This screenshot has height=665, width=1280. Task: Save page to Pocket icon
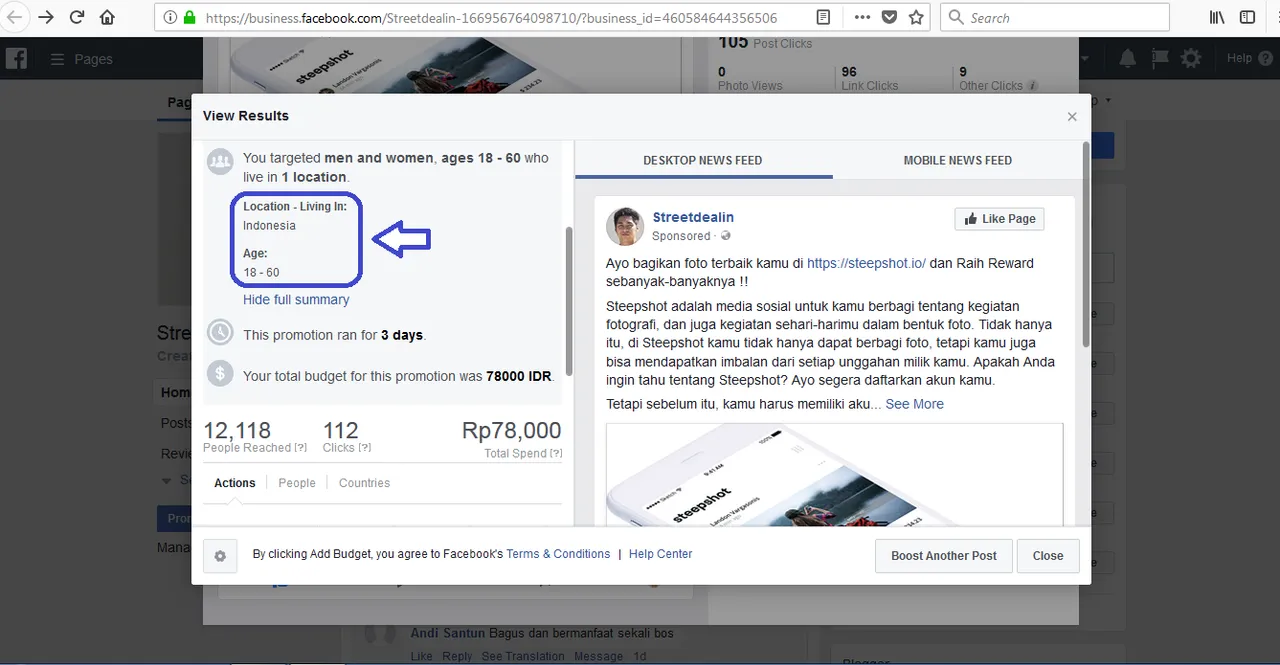coord(891,17)
